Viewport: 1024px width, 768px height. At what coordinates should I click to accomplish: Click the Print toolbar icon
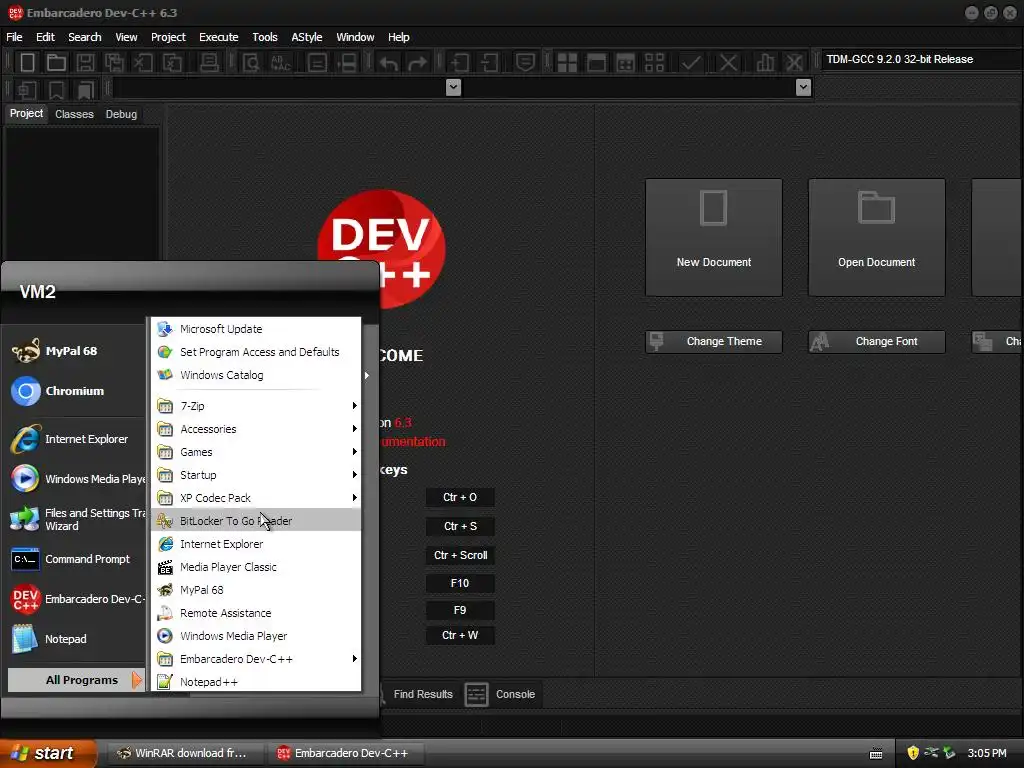tap(209, 63)
